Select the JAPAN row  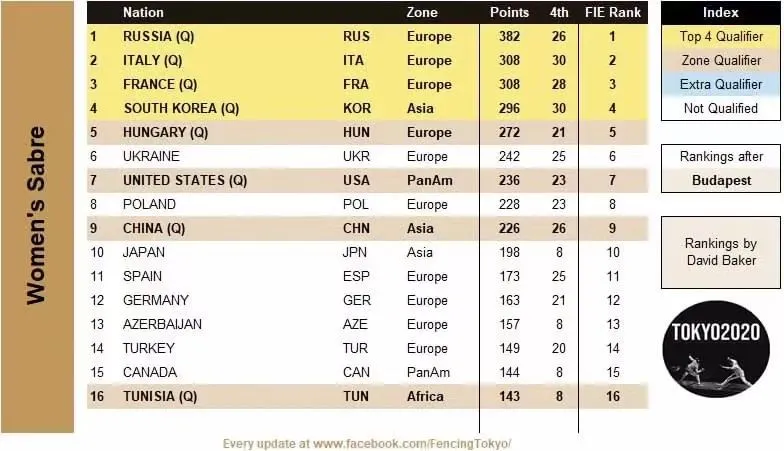coord(367,252)
